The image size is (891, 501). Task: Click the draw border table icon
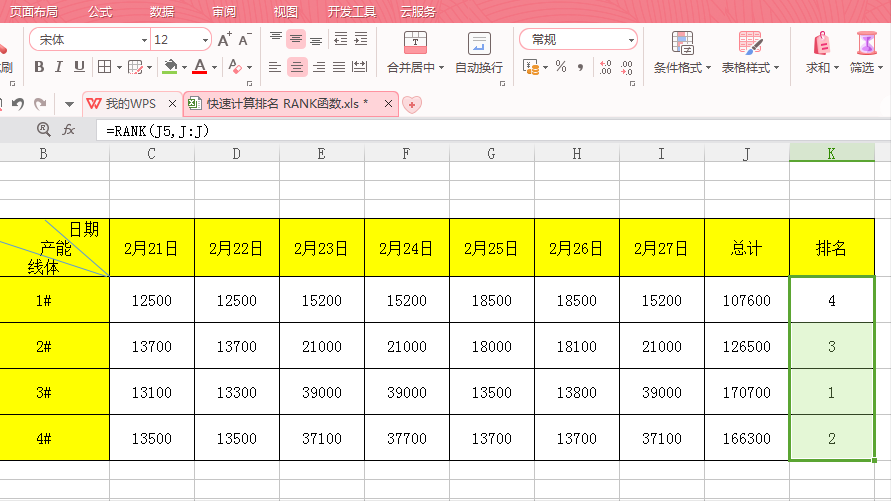click(x=135, y=67)
